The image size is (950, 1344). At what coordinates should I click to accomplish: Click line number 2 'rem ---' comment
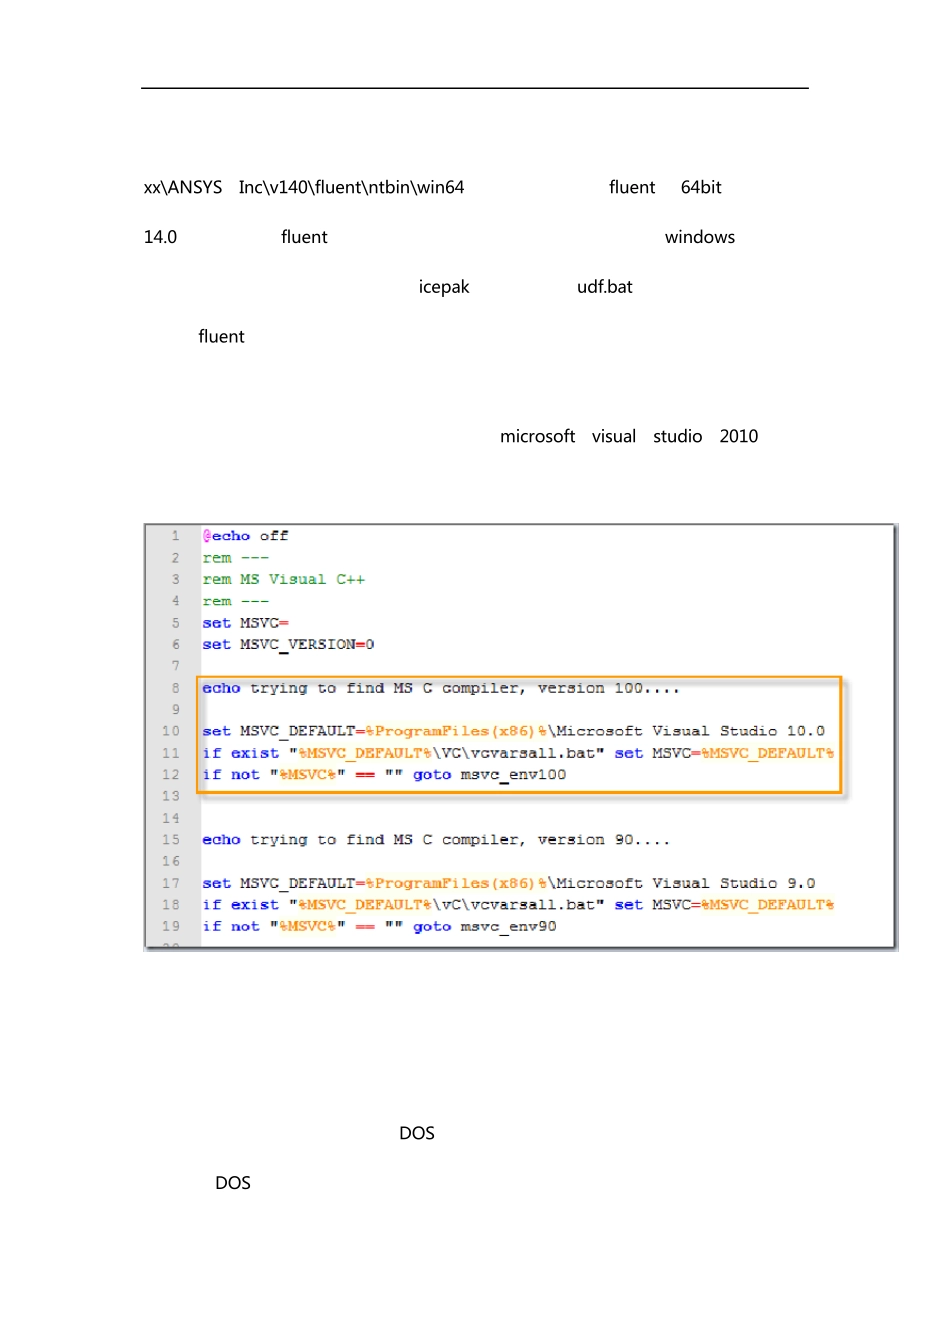[x=235, y=558]
